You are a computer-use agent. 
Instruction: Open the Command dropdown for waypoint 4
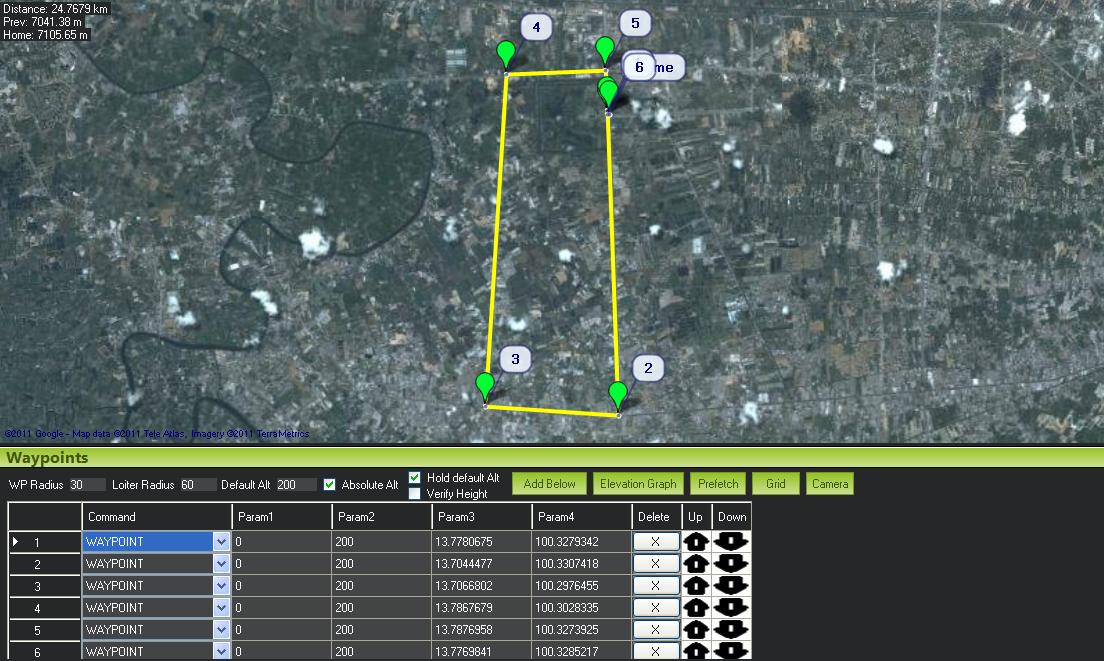[221, 608]
